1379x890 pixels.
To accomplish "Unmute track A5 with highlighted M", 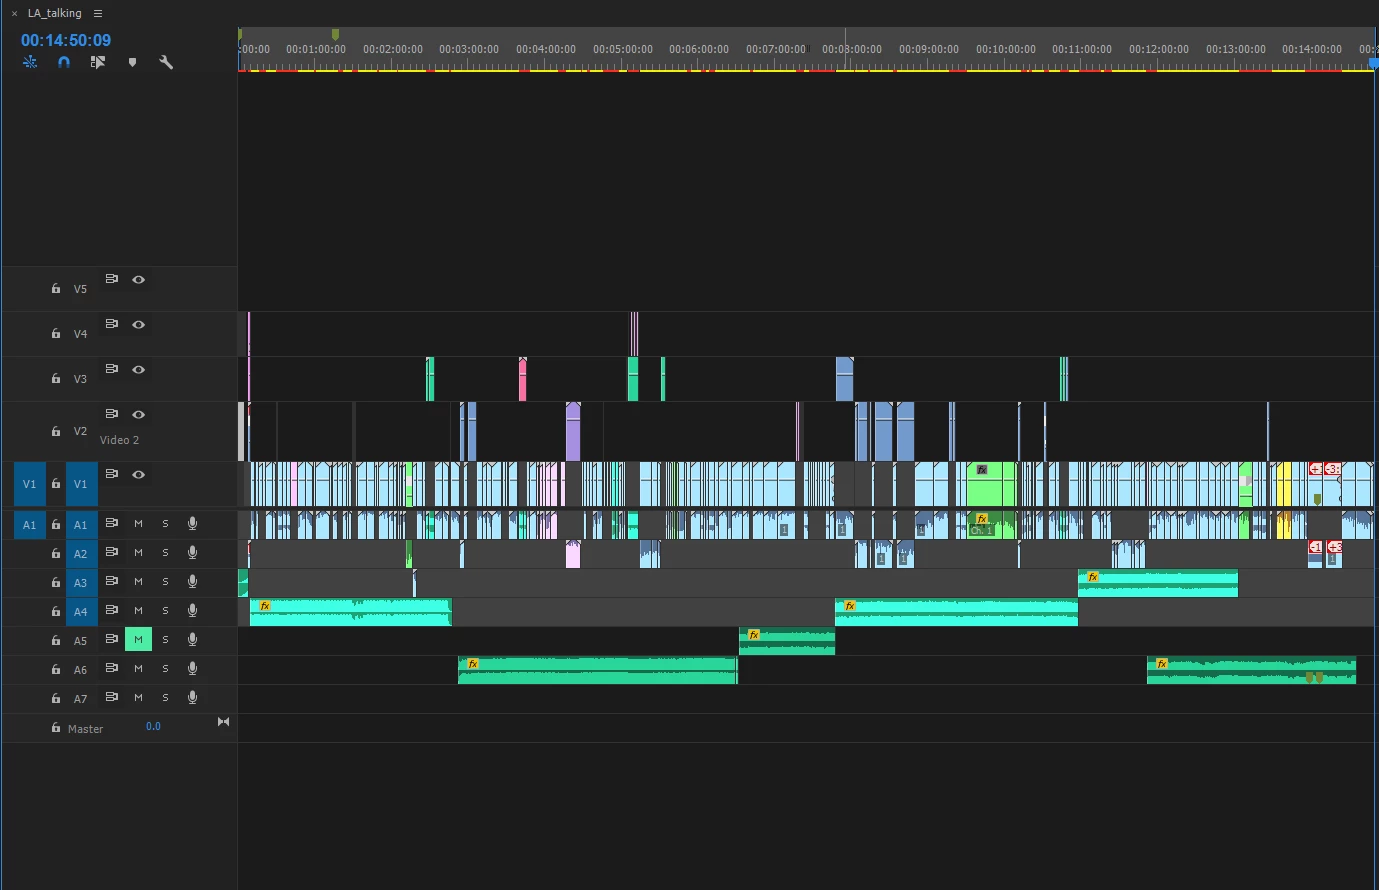I will point(138,640).
